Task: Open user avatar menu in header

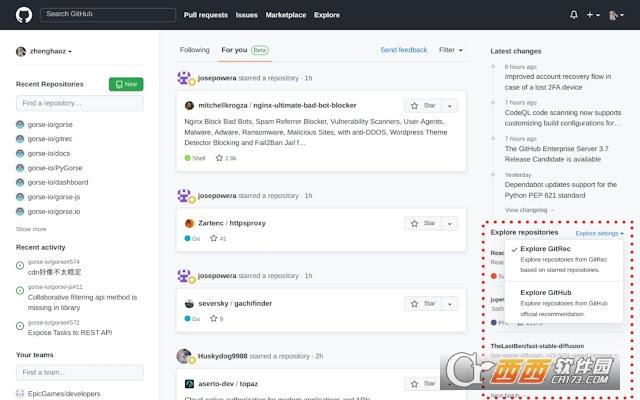Action: tap(616, 15)
